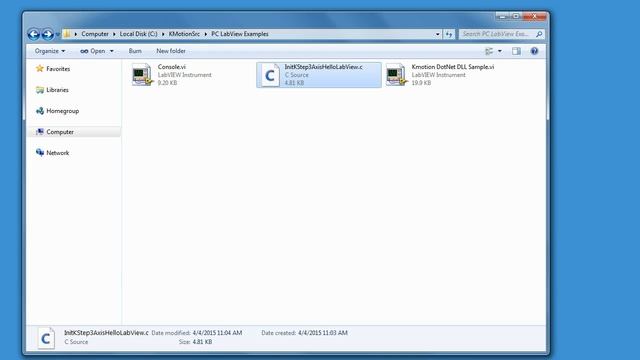Click the magnifier search icon
The image size is (640, 360).
pos(539,34)
